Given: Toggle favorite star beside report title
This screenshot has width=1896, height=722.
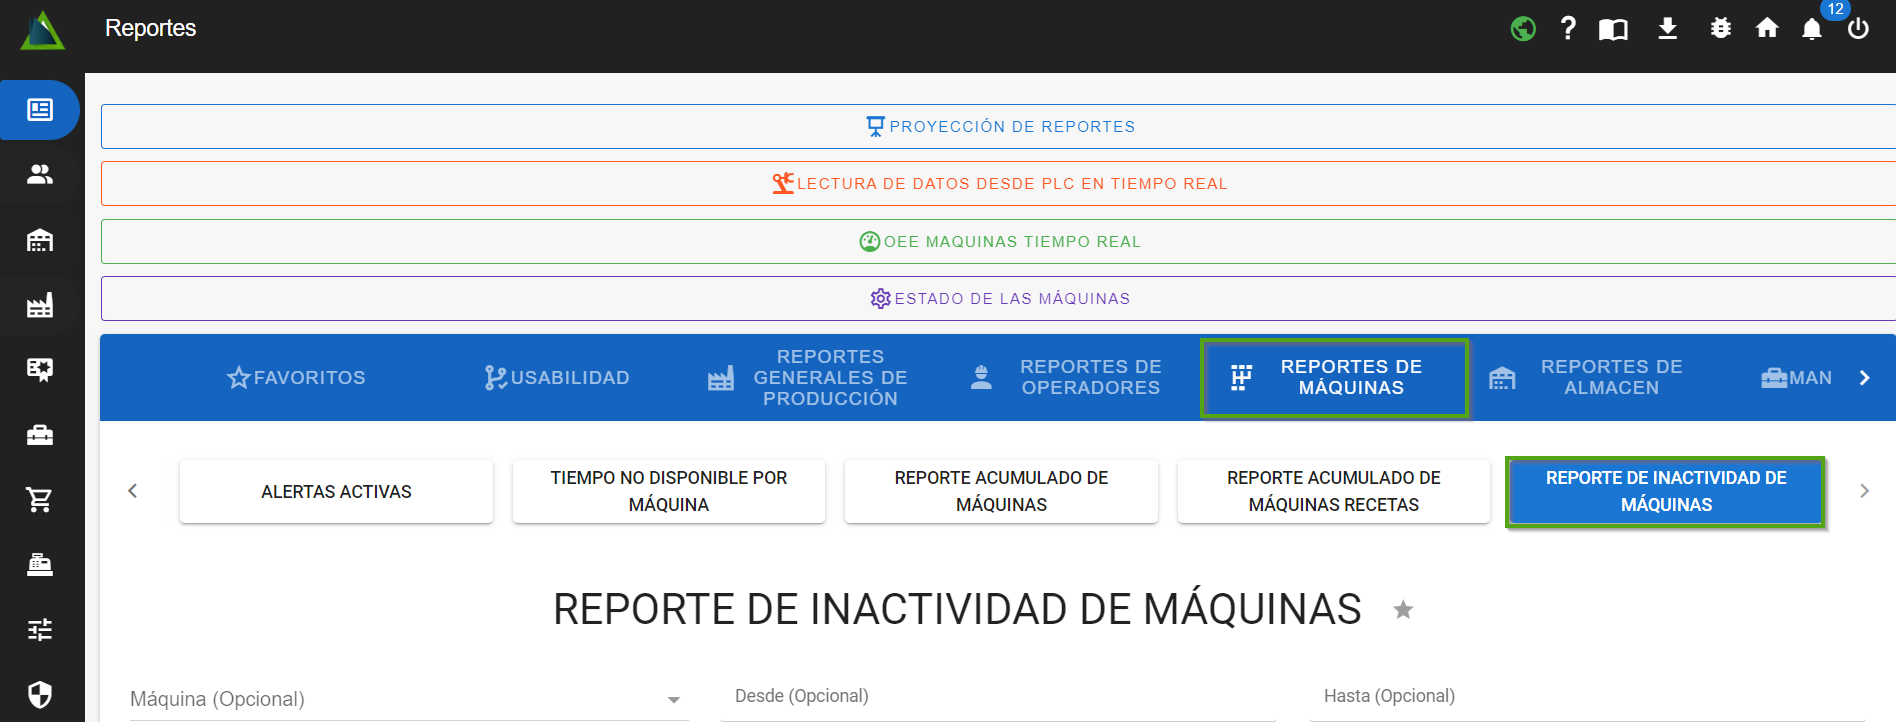Looking at the screenshot, I should (x=1403, y=610).
